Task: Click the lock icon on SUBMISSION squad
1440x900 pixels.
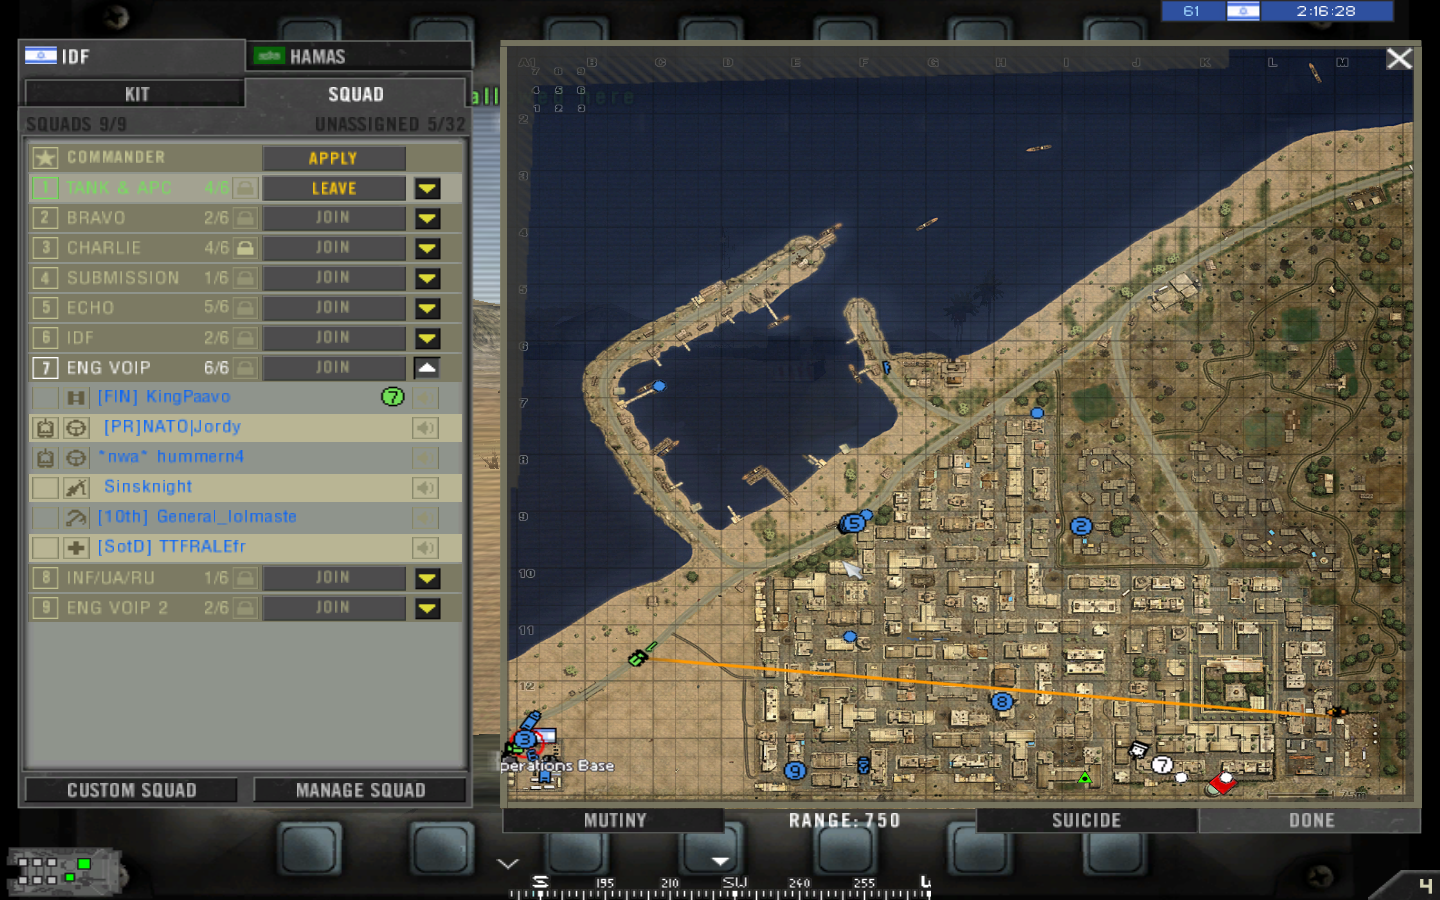Action: pos(245,278)
